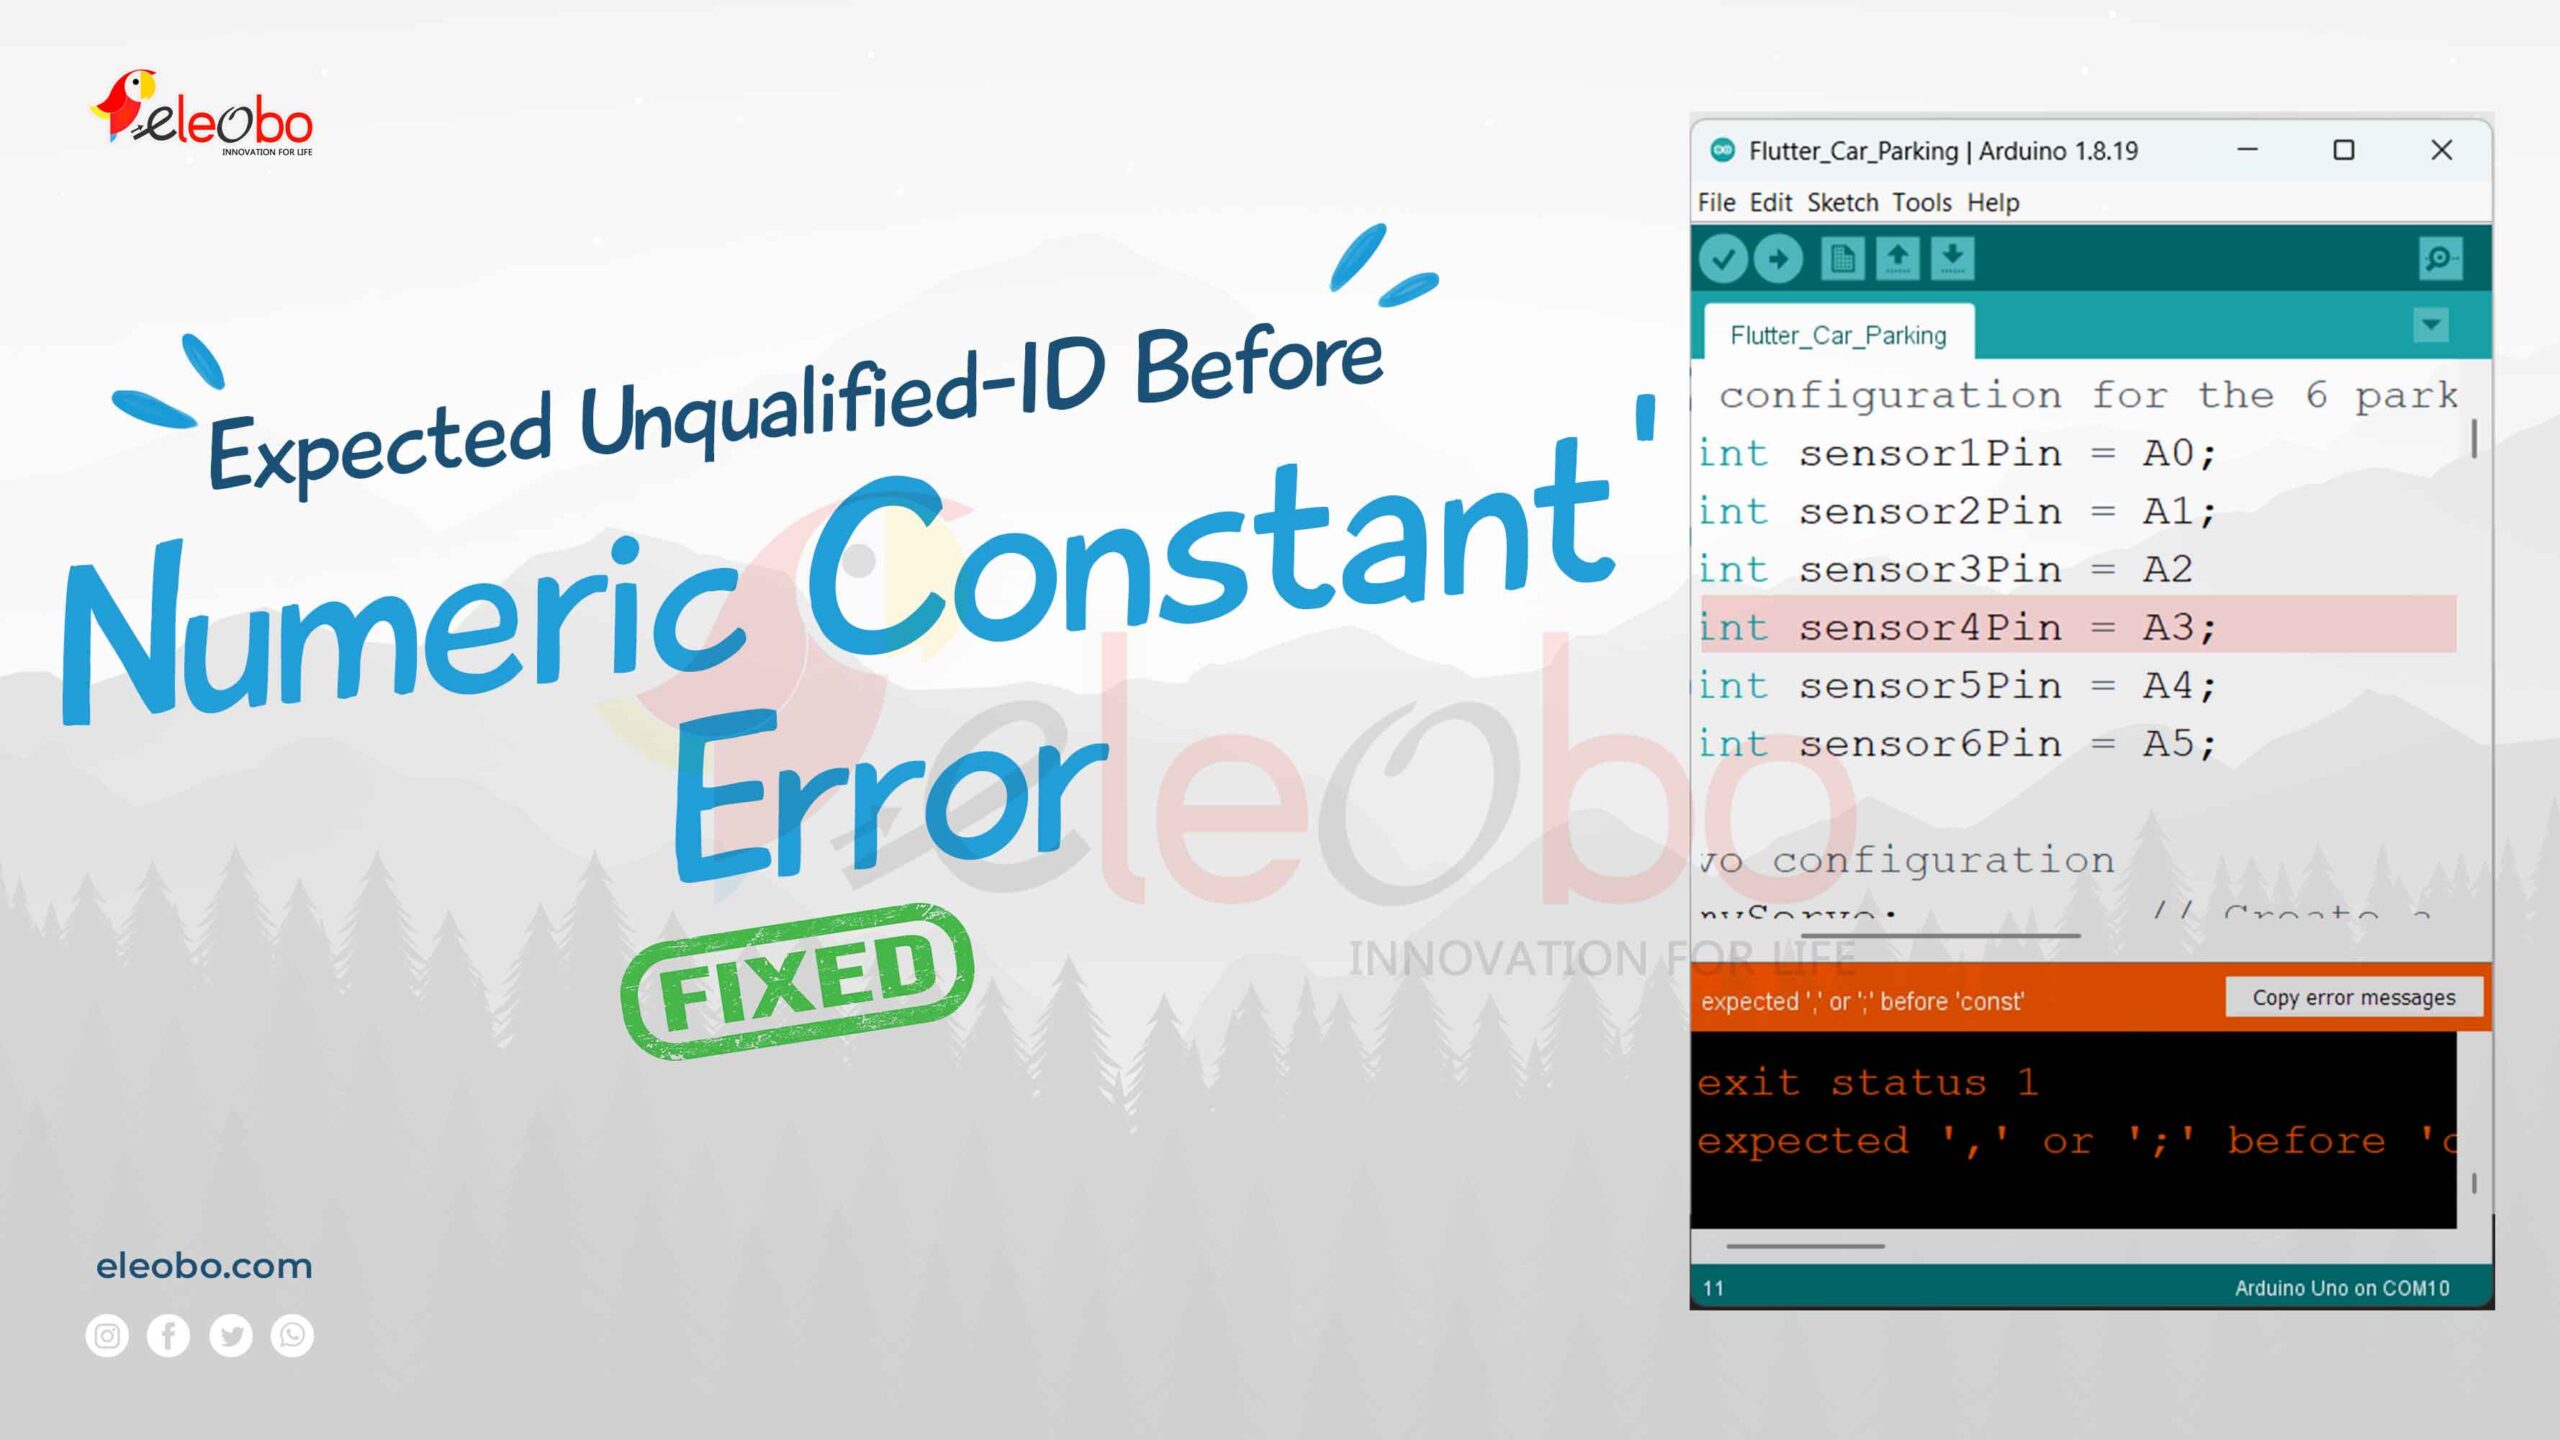Click the Serial Monitor magnifier icon

tap(2442, 258)
